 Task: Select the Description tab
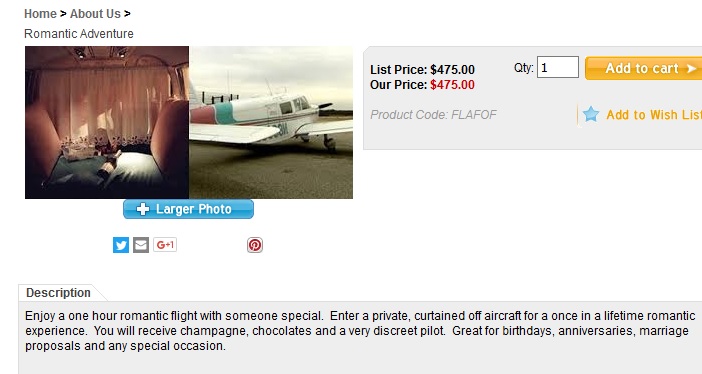[x=58, y=293]
